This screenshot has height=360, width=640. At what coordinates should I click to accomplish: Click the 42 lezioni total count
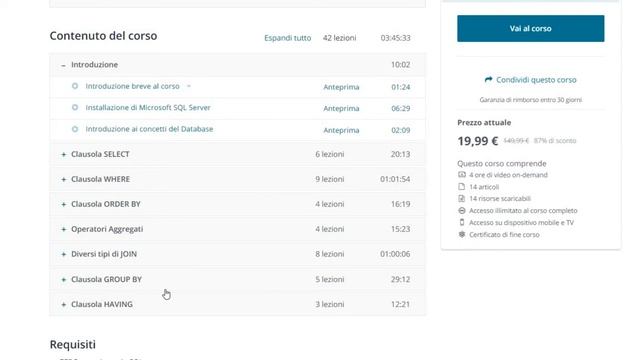(x=339, y=38)
